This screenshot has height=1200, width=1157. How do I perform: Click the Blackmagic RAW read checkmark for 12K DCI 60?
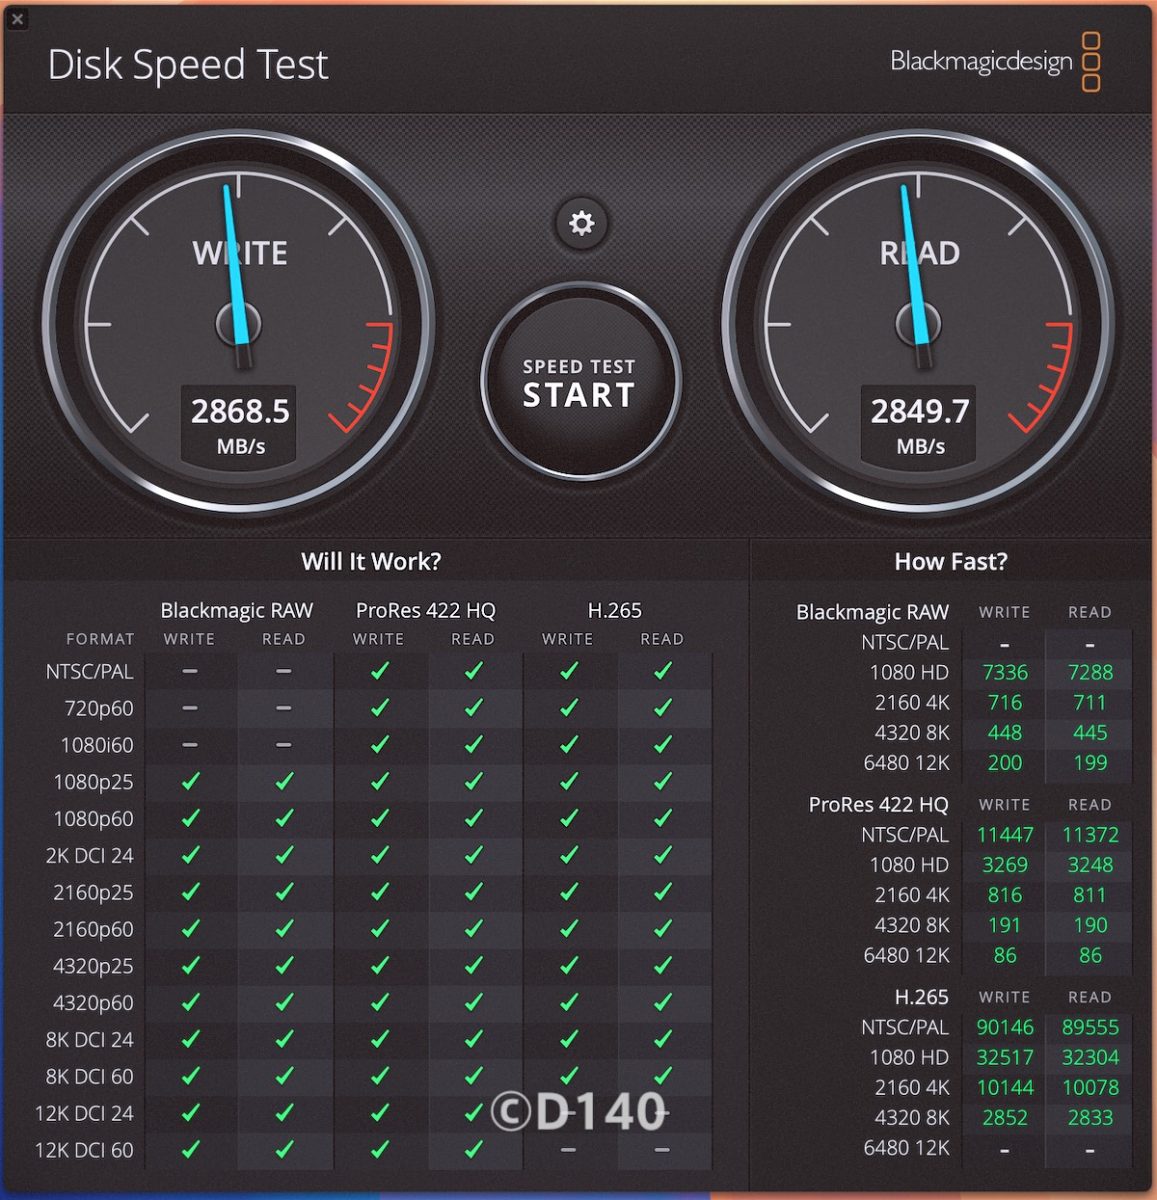pyautogui.click(x=284, y=1150)
